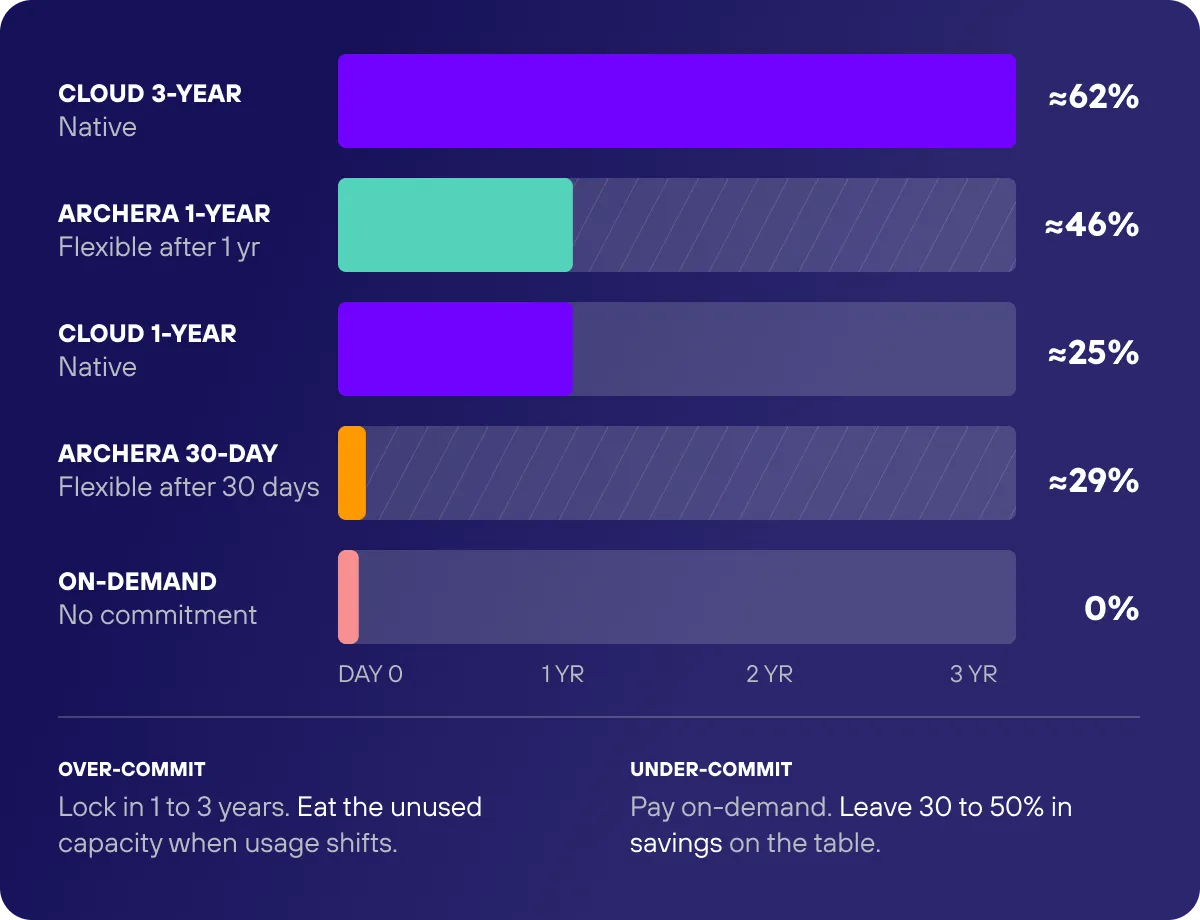Click the UNDER-COMMIT heading
The height and width of the screenshot is (920, 1200).
711,770
